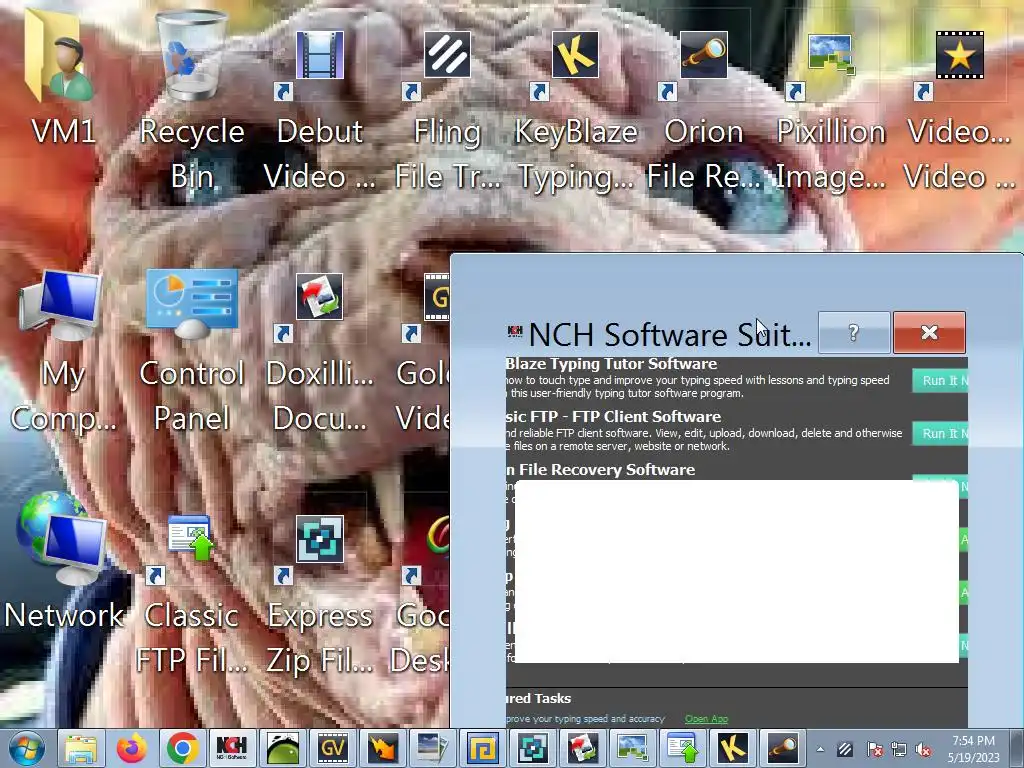
Task: Open File Explorer from the taskbar
Action: pyautogui.click(x=81, y=748)
